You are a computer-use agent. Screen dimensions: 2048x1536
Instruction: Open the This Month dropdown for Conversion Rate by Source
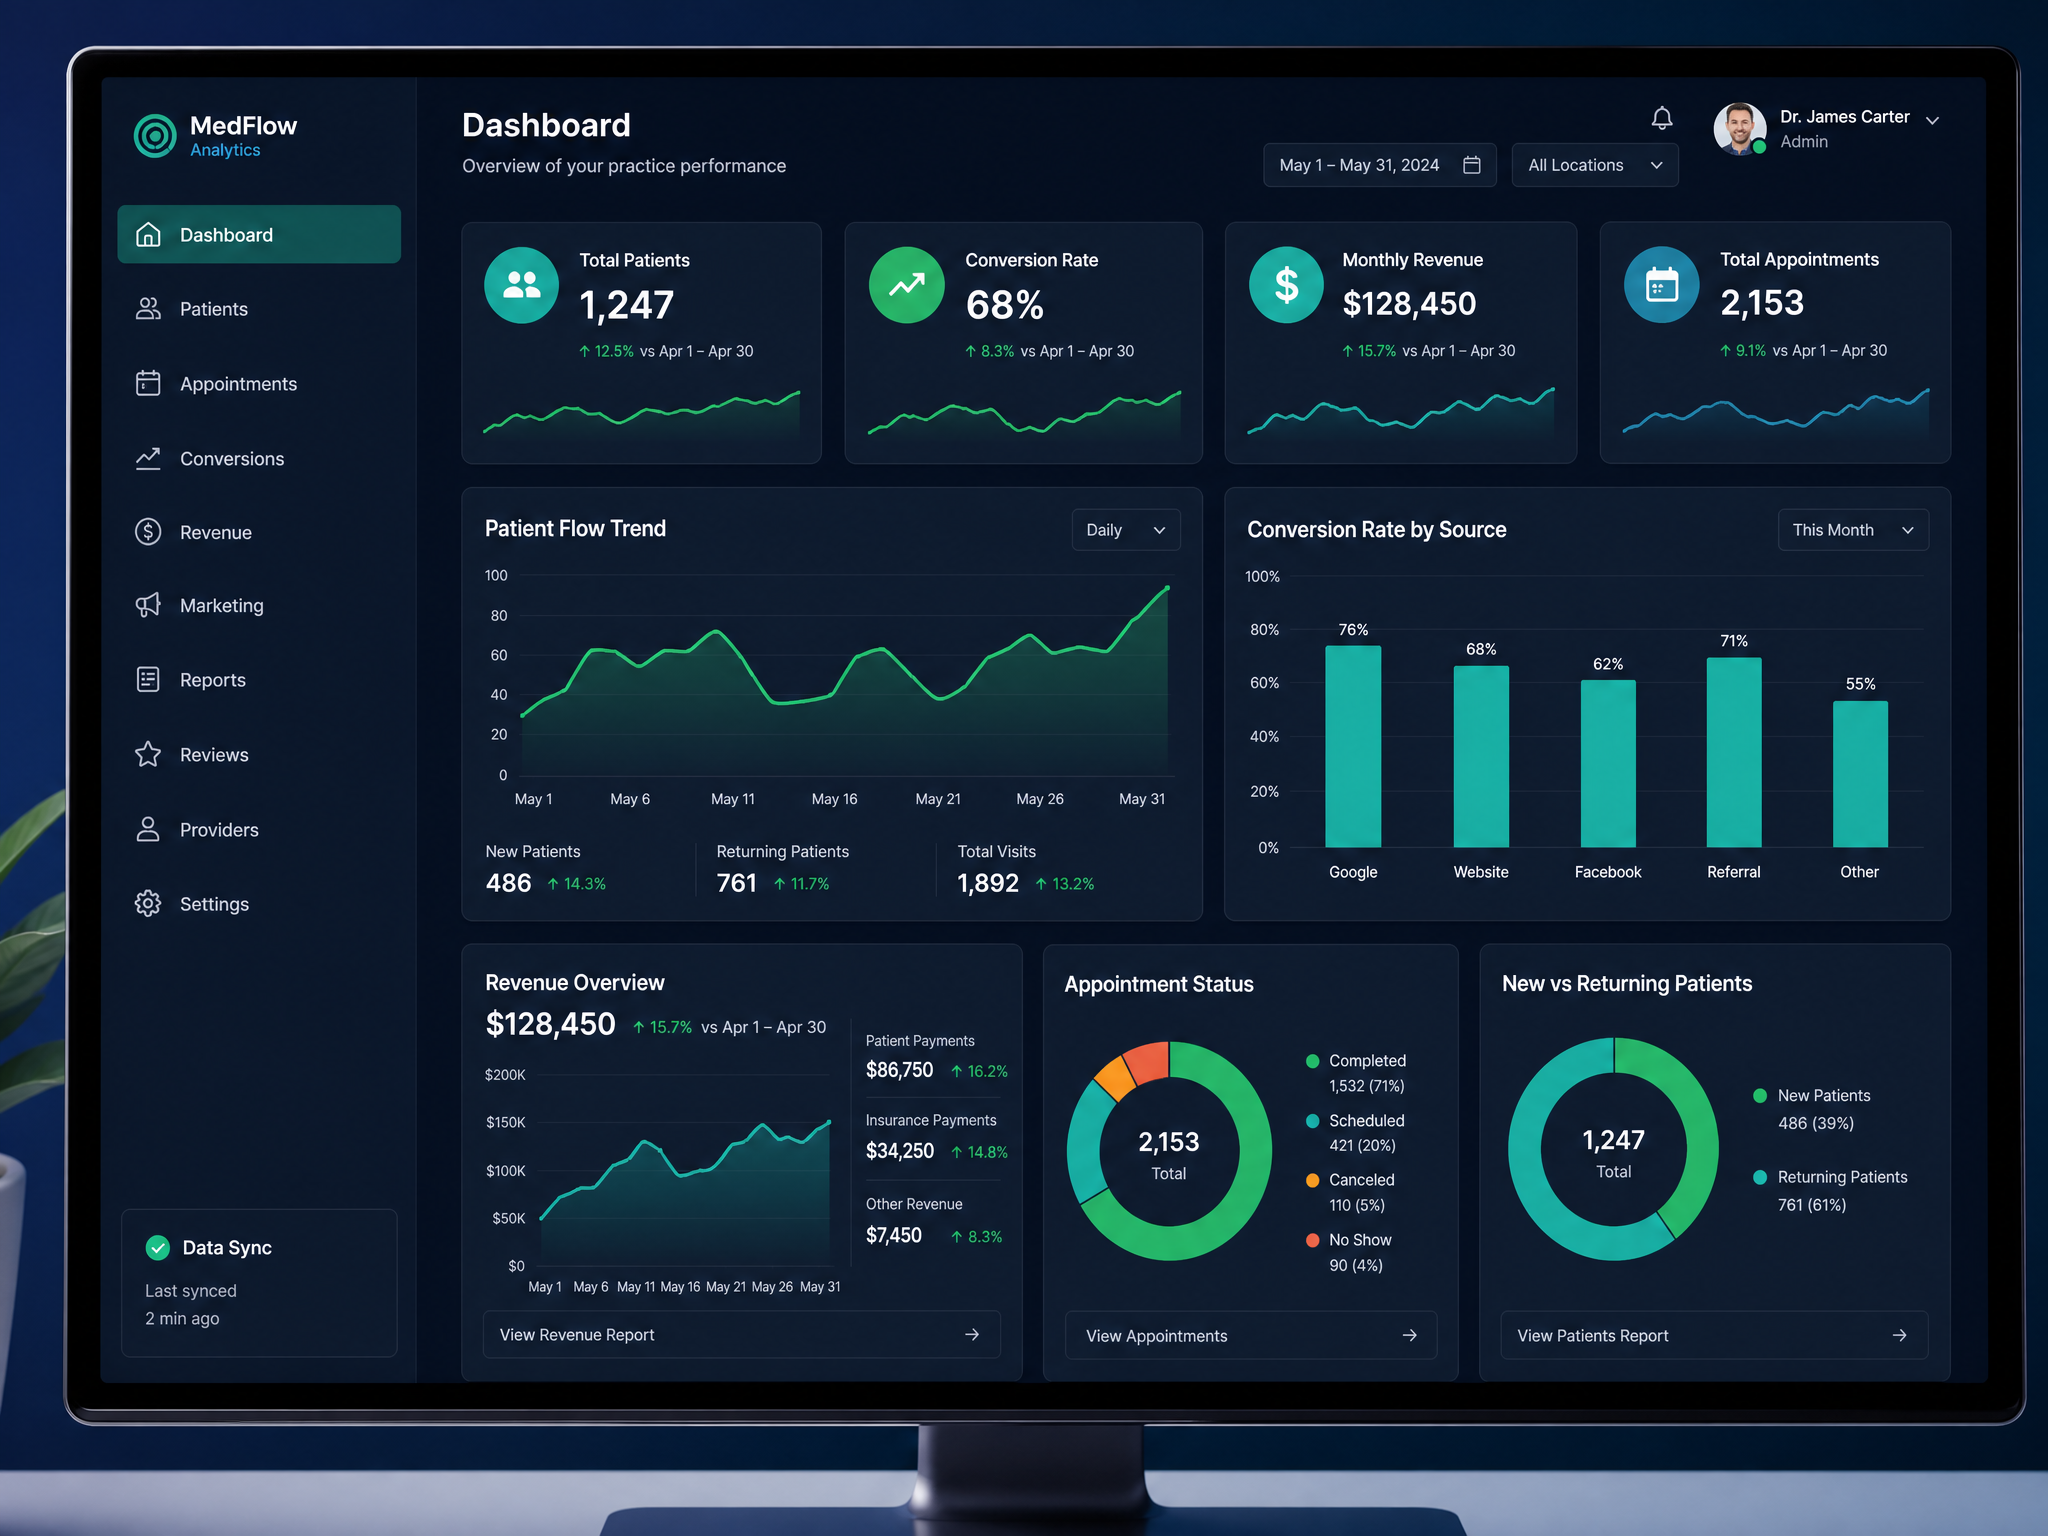tap(1852, 530)
